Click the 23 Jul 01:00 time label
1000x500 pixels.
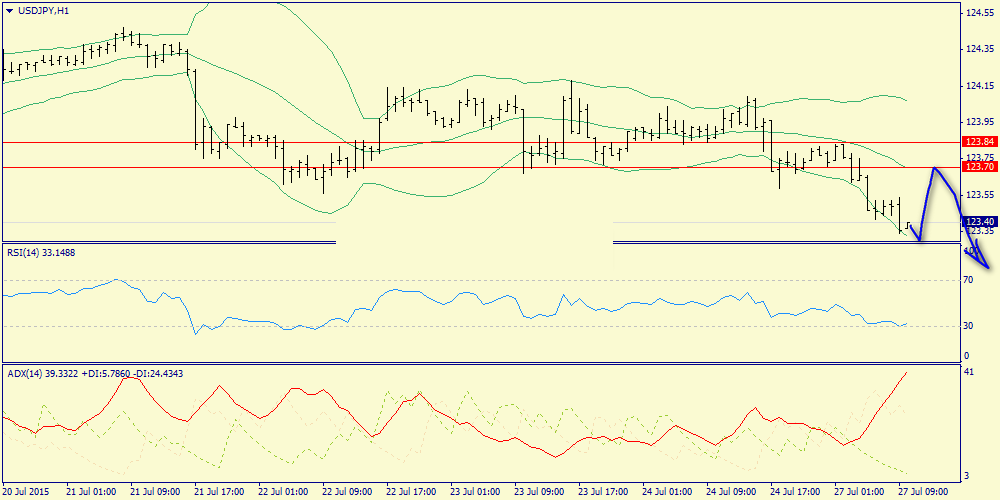click(475, 492)
